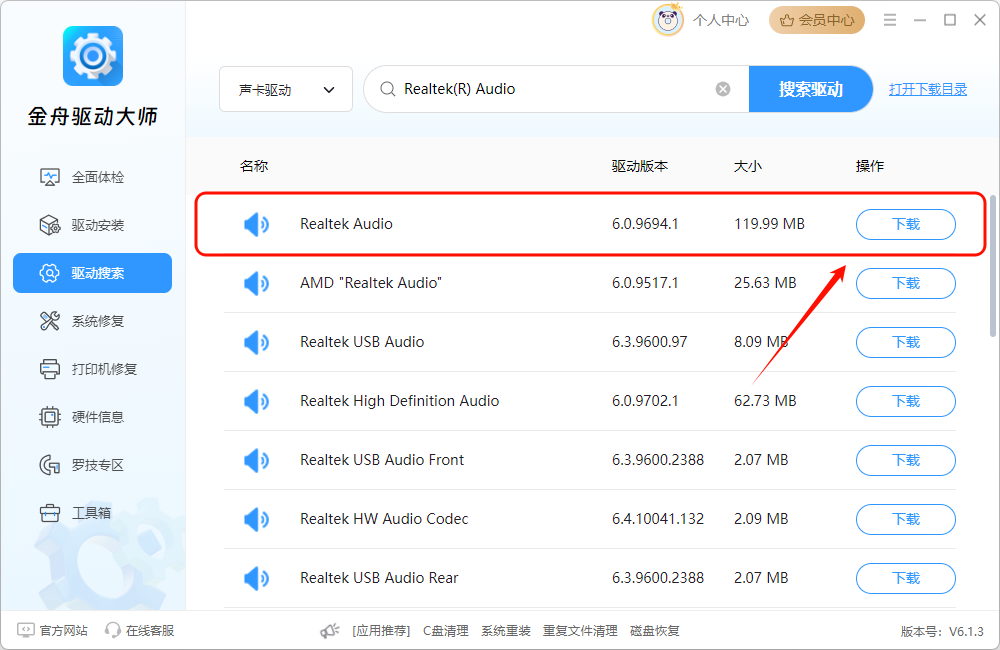Screen dimensions: 1000x650
Task: Open the 会员中心 button
Action: coord(817,20)
